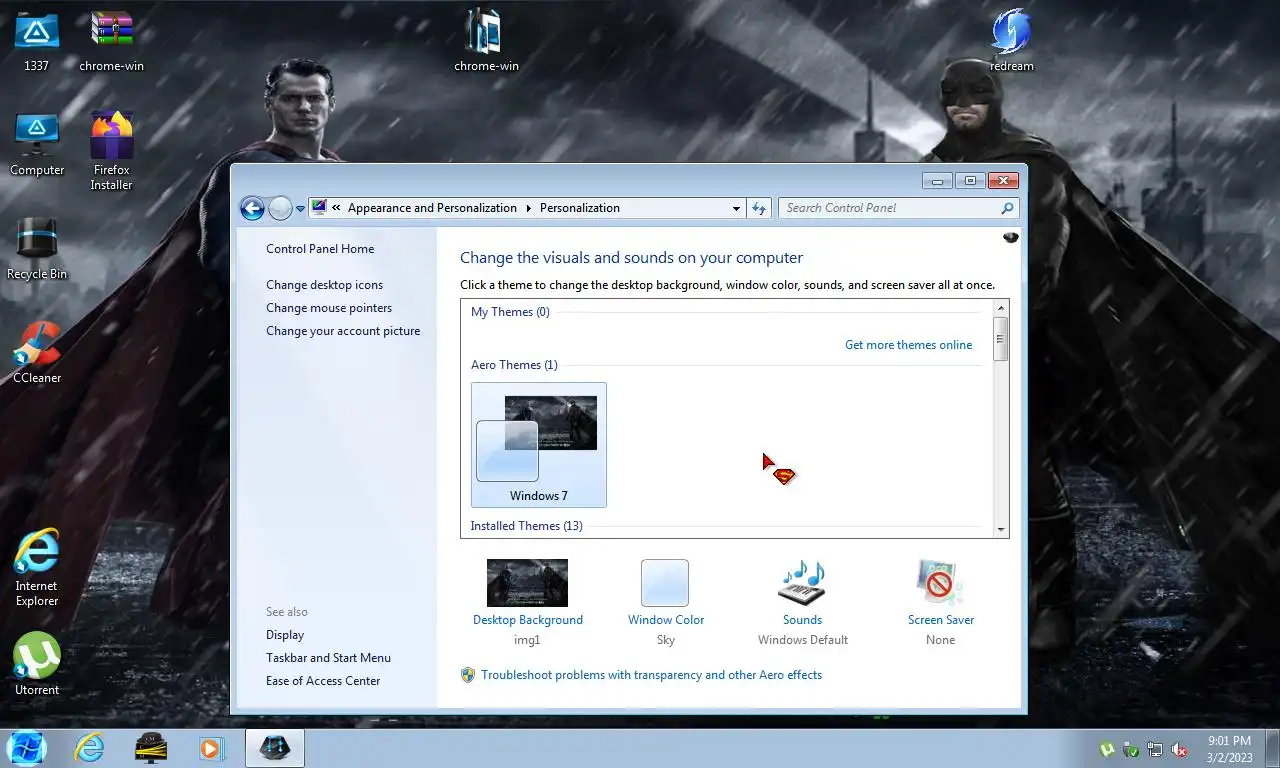
Task: Navigate to Appearance and Personalization breadcrumb
Action: coord(432,208)
